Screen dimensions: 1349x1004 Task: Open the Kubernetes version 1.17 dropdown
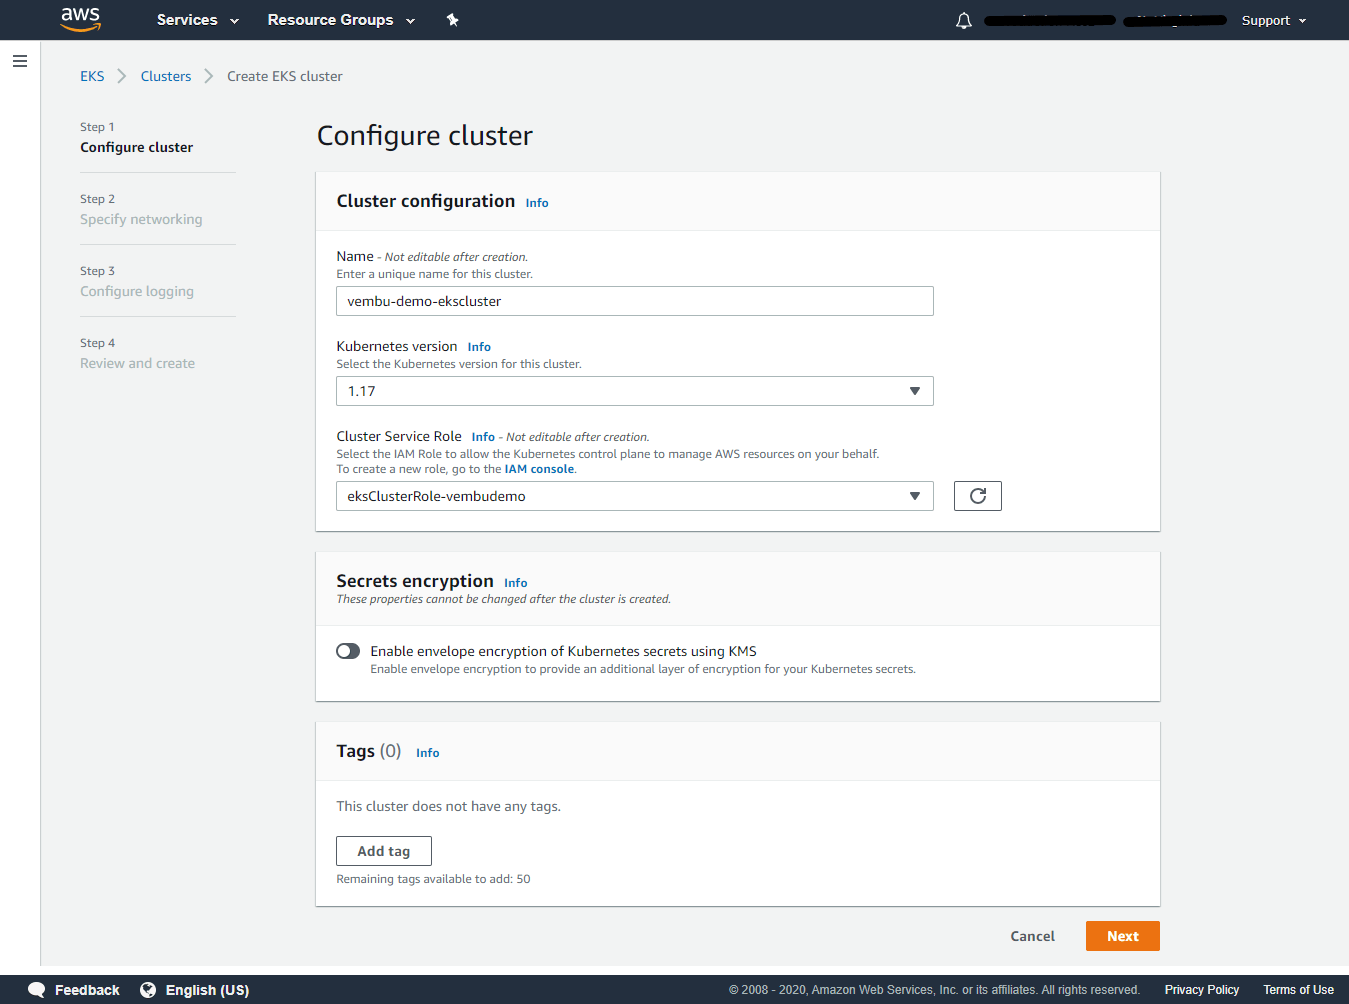[x=635, y=391]
